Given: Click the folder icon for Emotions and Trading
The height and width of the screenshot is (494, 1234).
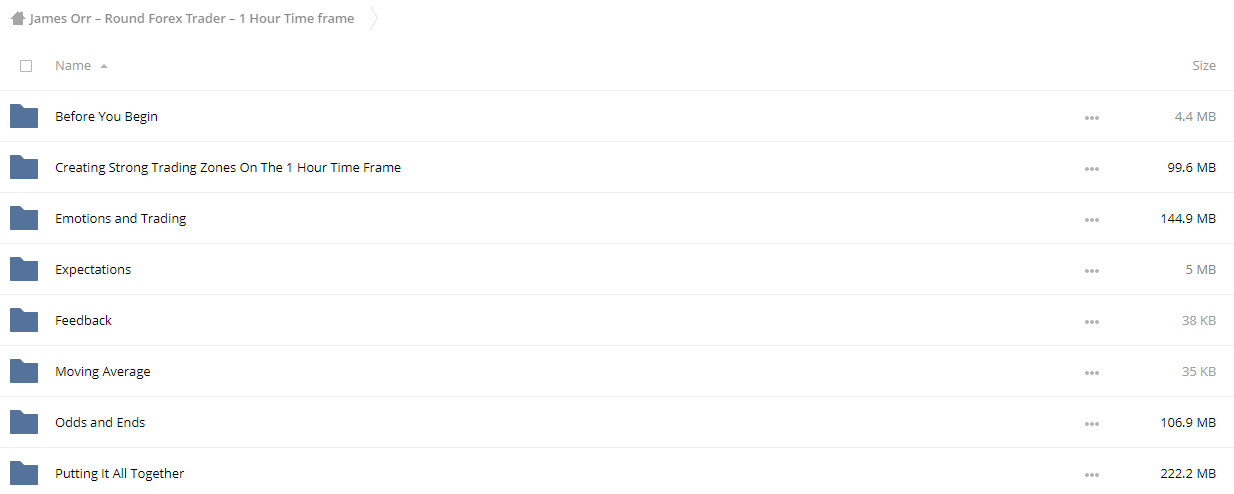Looking at the screenshot, I should pyautogui.click(x=24, y=218).
